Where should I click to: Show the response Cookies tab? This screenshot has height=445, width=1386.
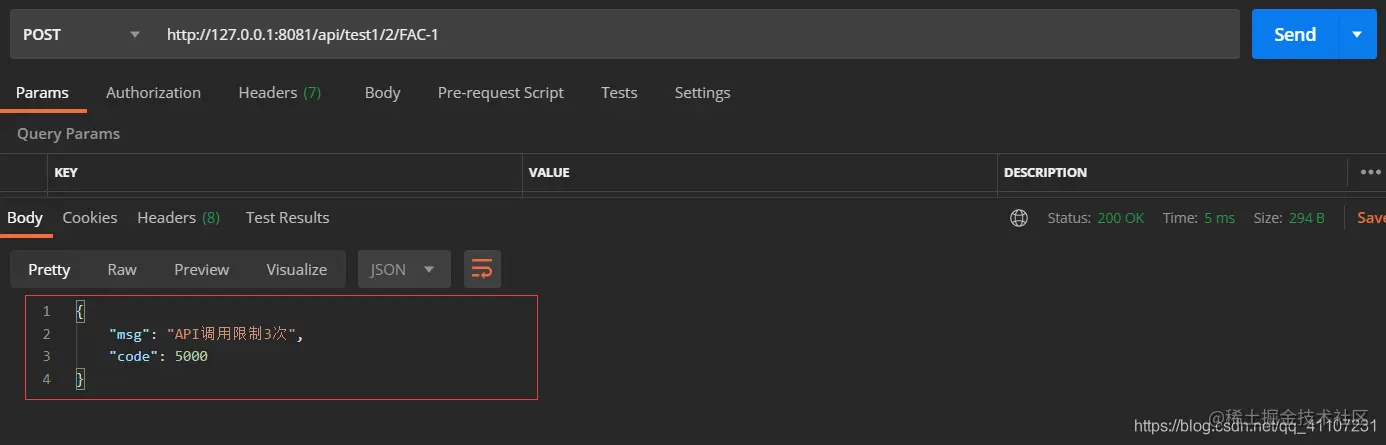tap(90, 217)
